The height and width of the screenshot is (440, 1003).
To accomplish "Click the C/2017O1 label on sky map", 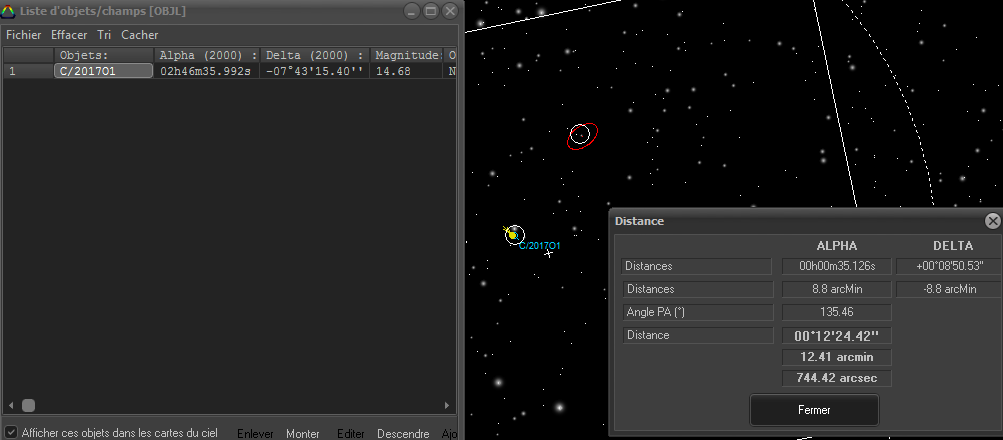I will point(540,246).
